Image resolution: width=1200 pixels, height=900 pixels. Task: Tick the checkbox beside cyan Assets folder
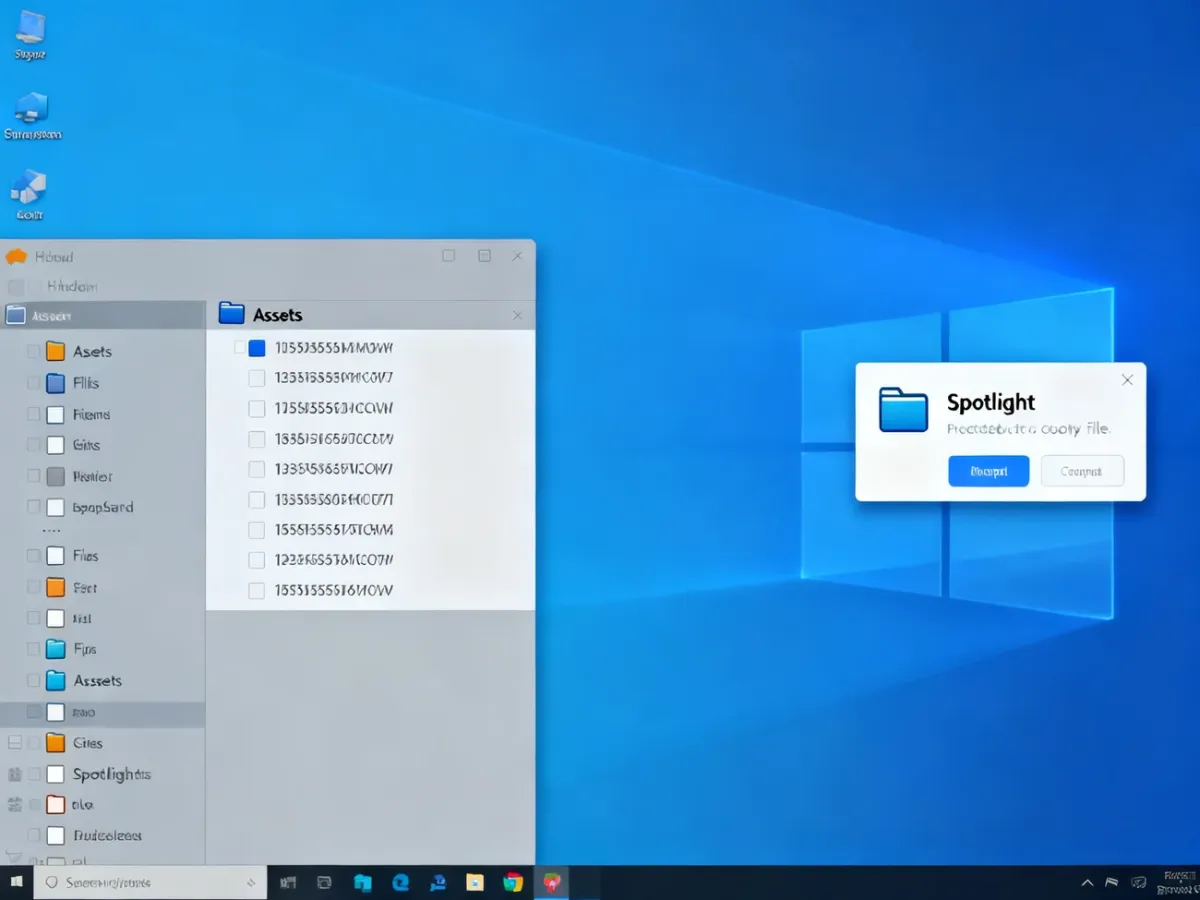click(34, 680)
